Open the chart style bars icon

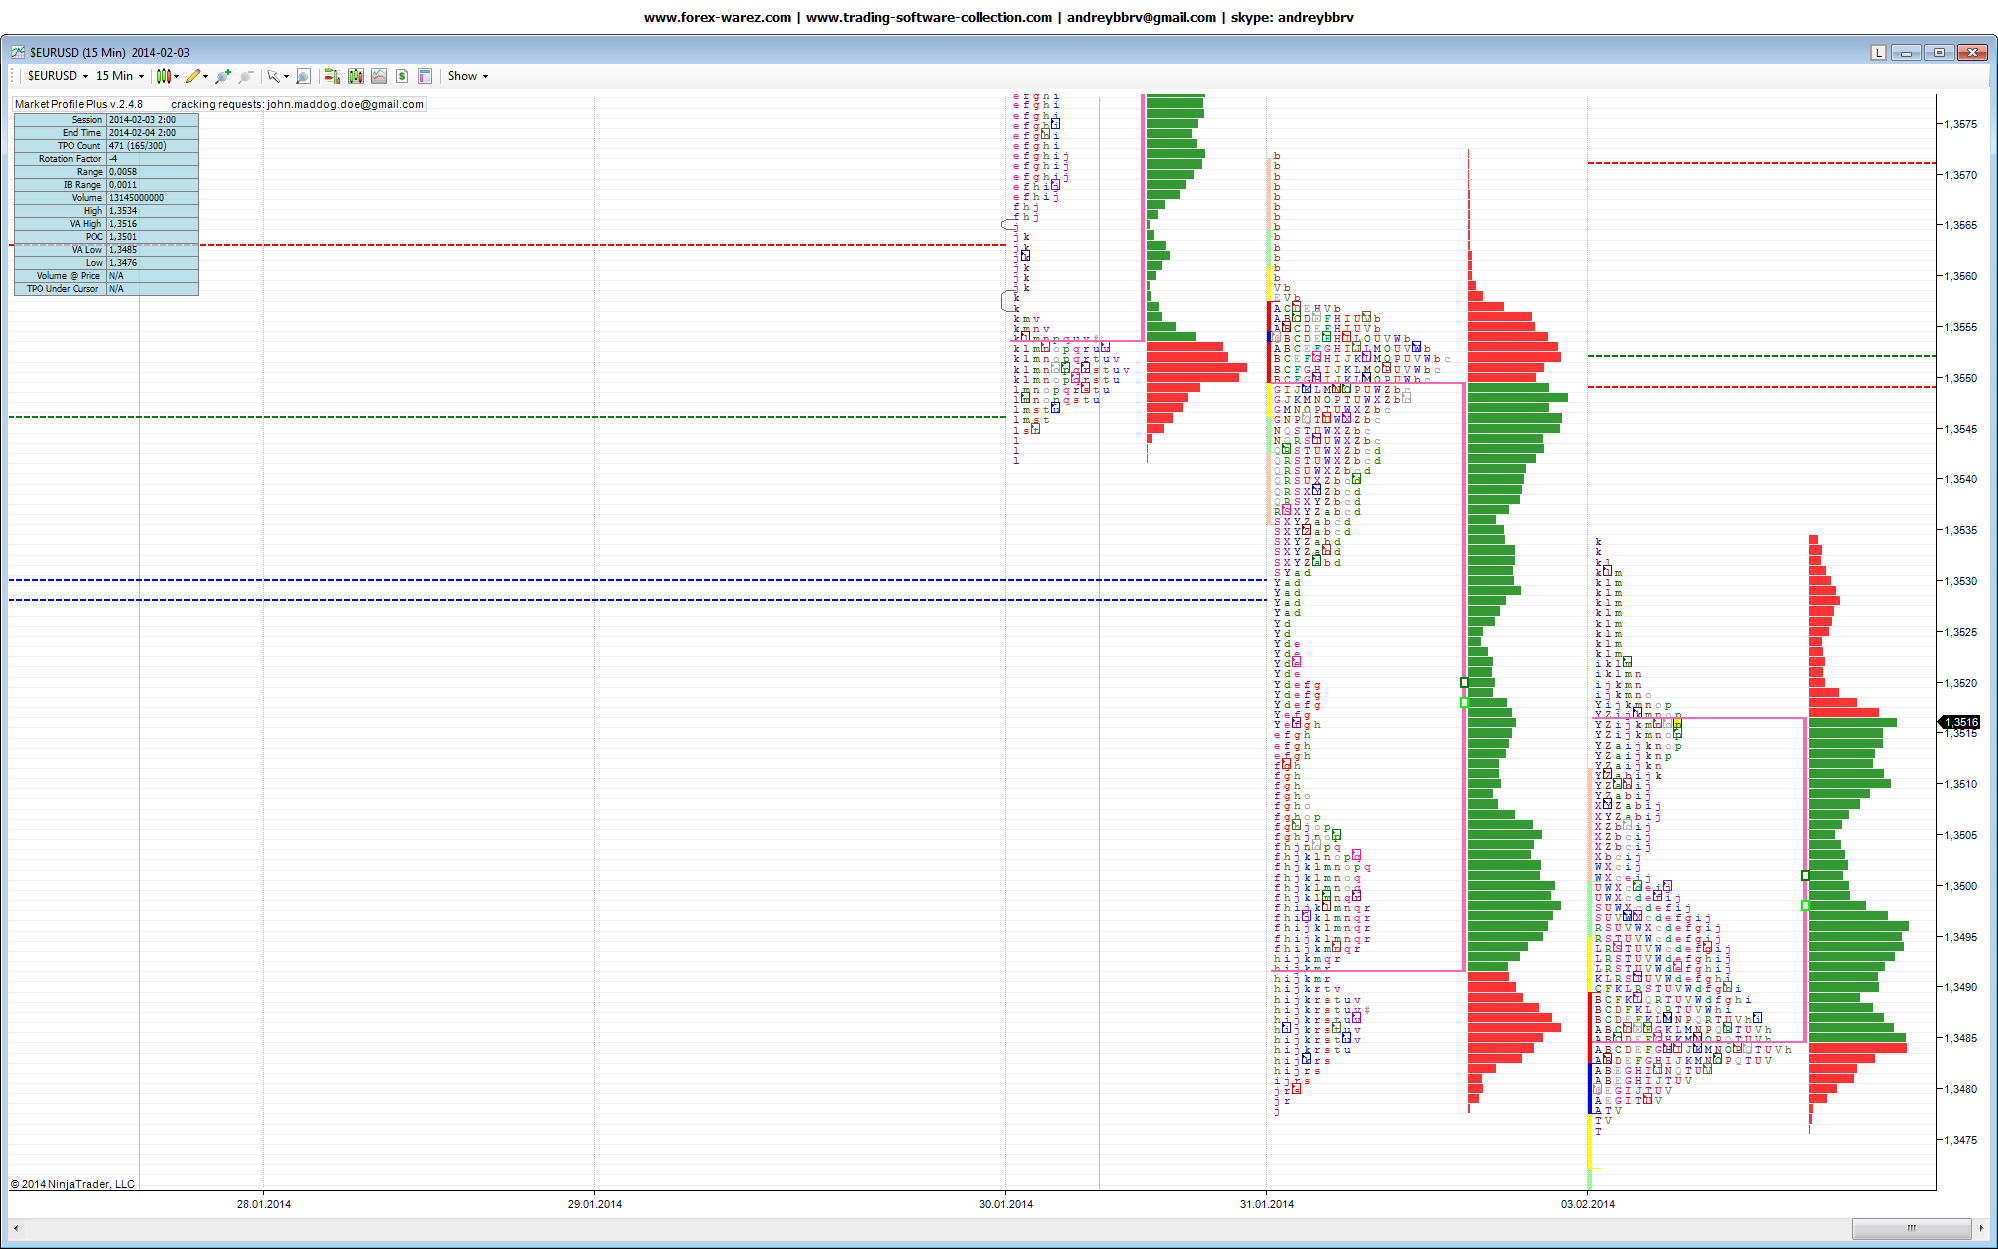tap(164, 76)
